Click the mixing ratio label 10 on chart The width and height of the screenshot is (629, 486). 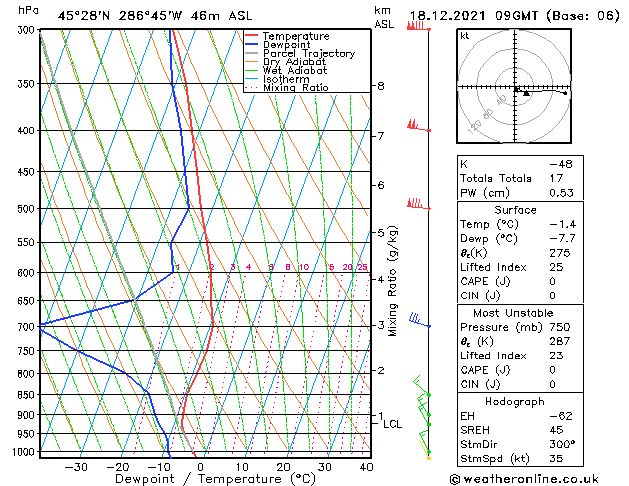coord(304,267)
